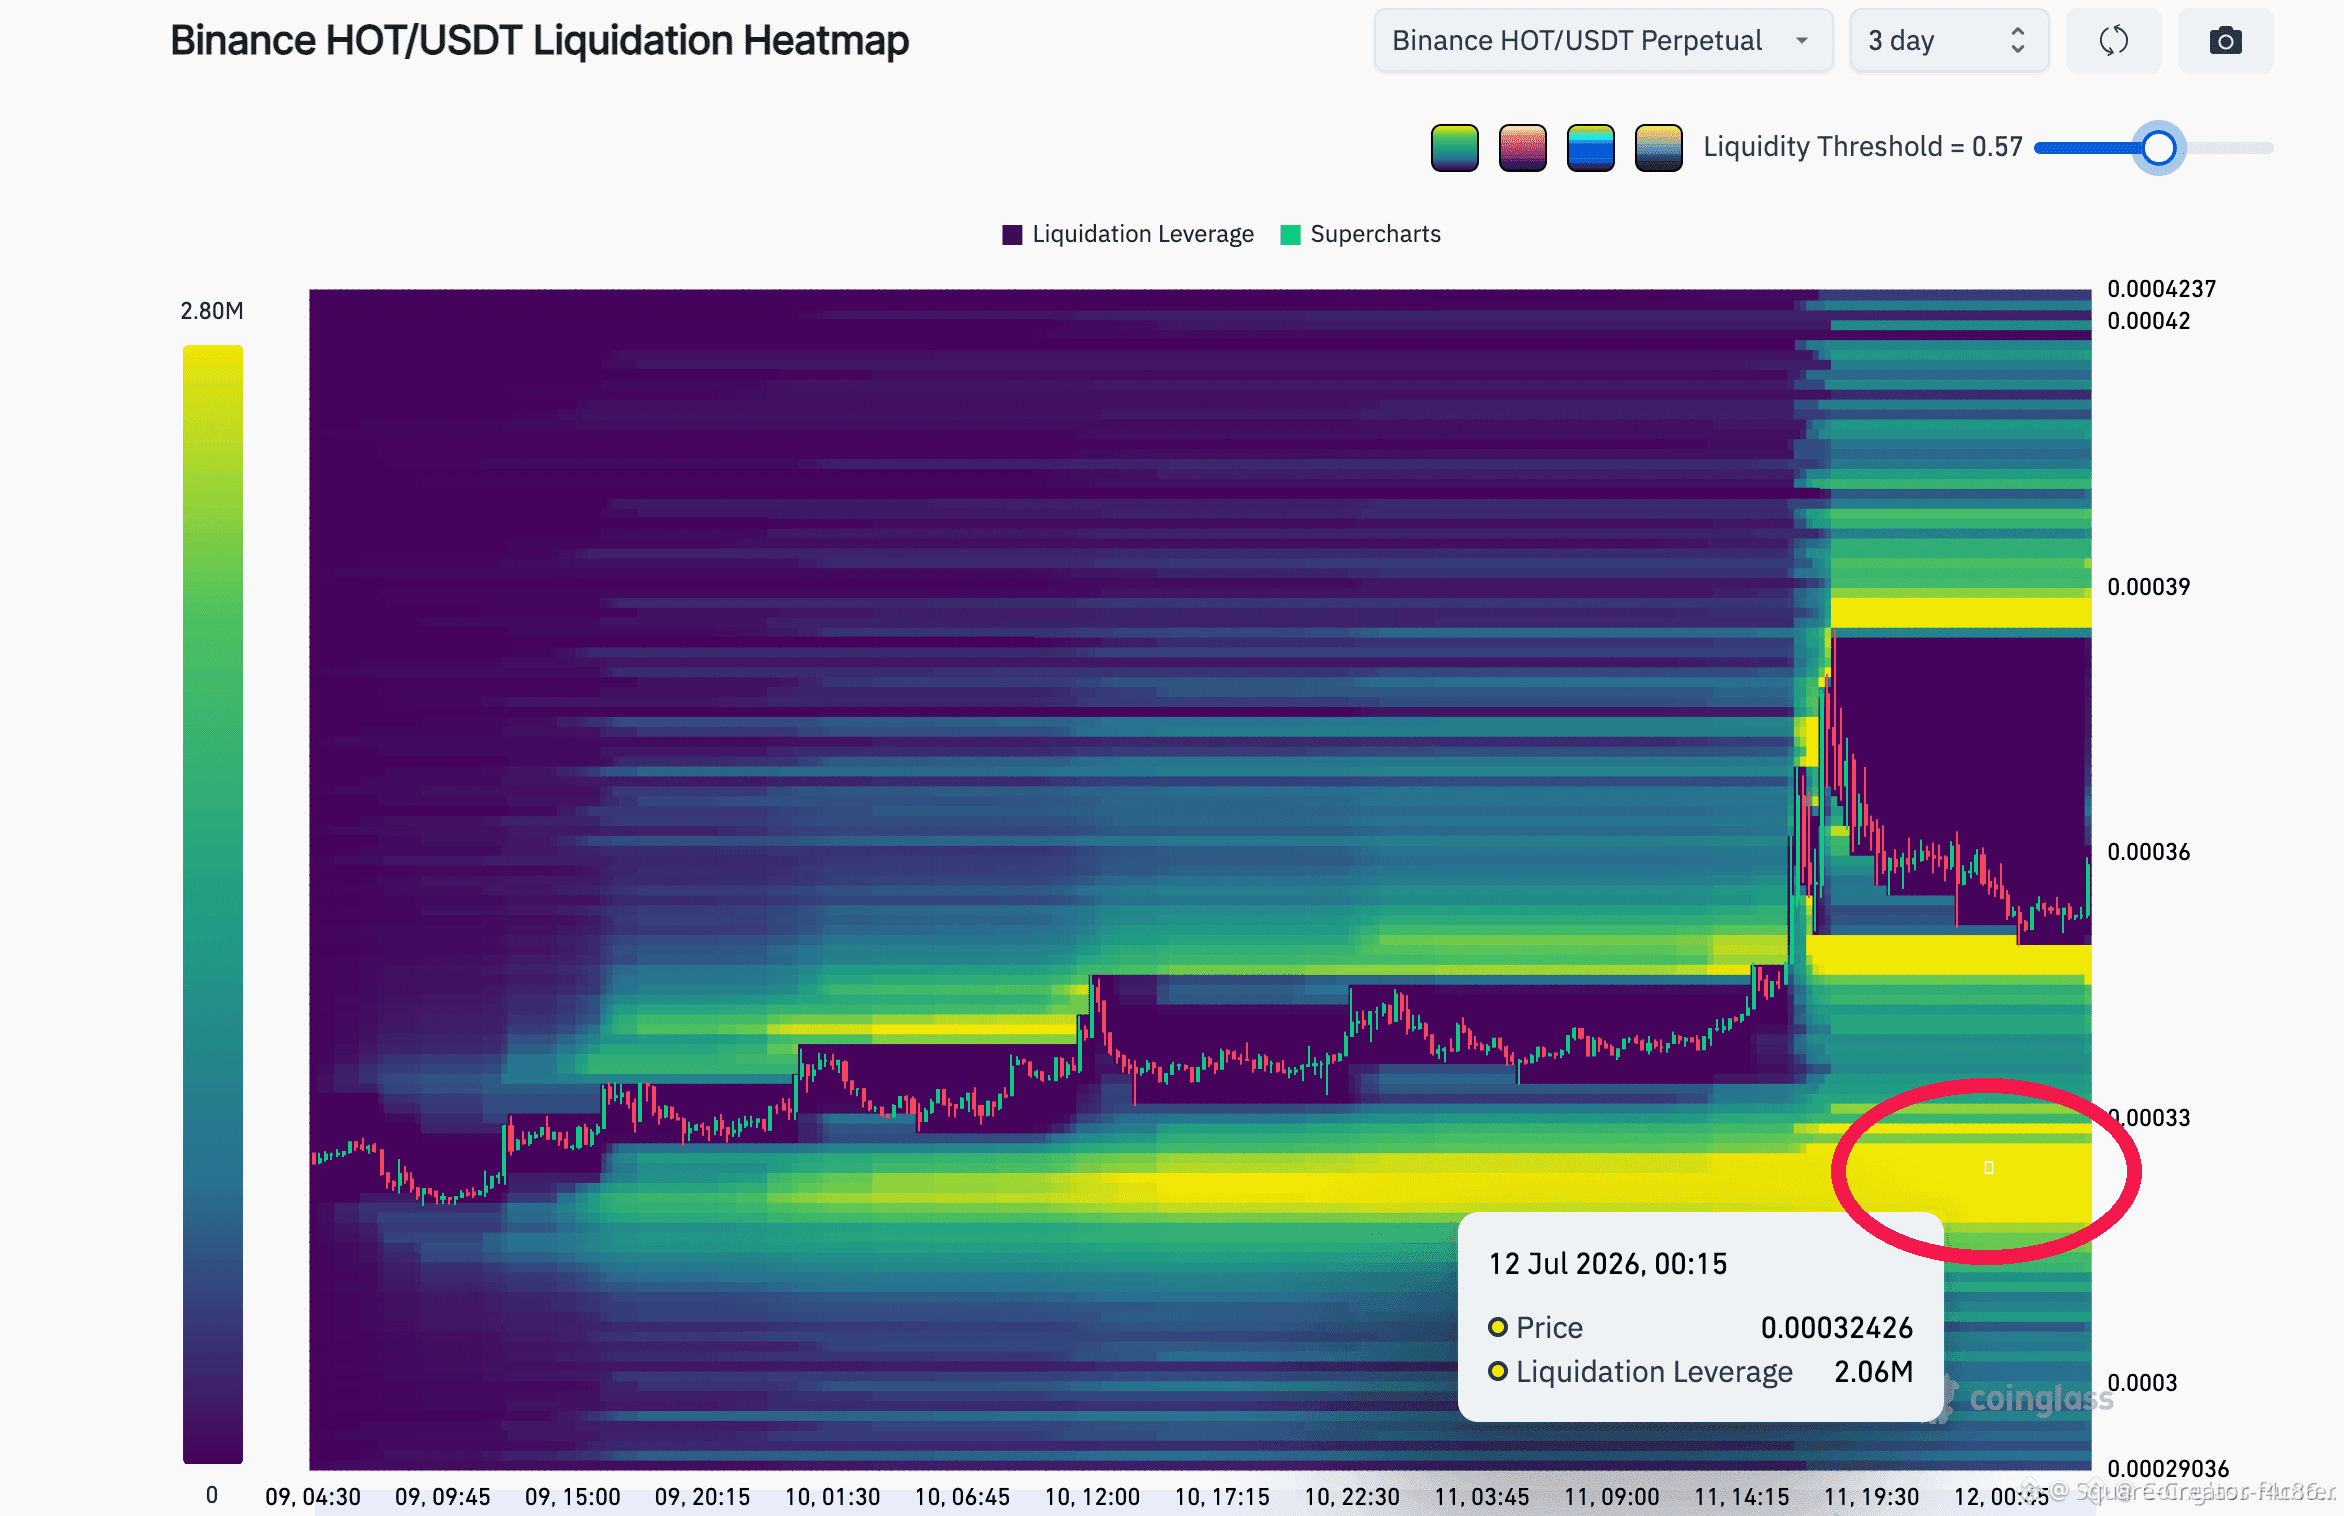Click the 0.00029036 price axis label
This screenshot has height=1516, width=2344.
coord(2169,1469)
